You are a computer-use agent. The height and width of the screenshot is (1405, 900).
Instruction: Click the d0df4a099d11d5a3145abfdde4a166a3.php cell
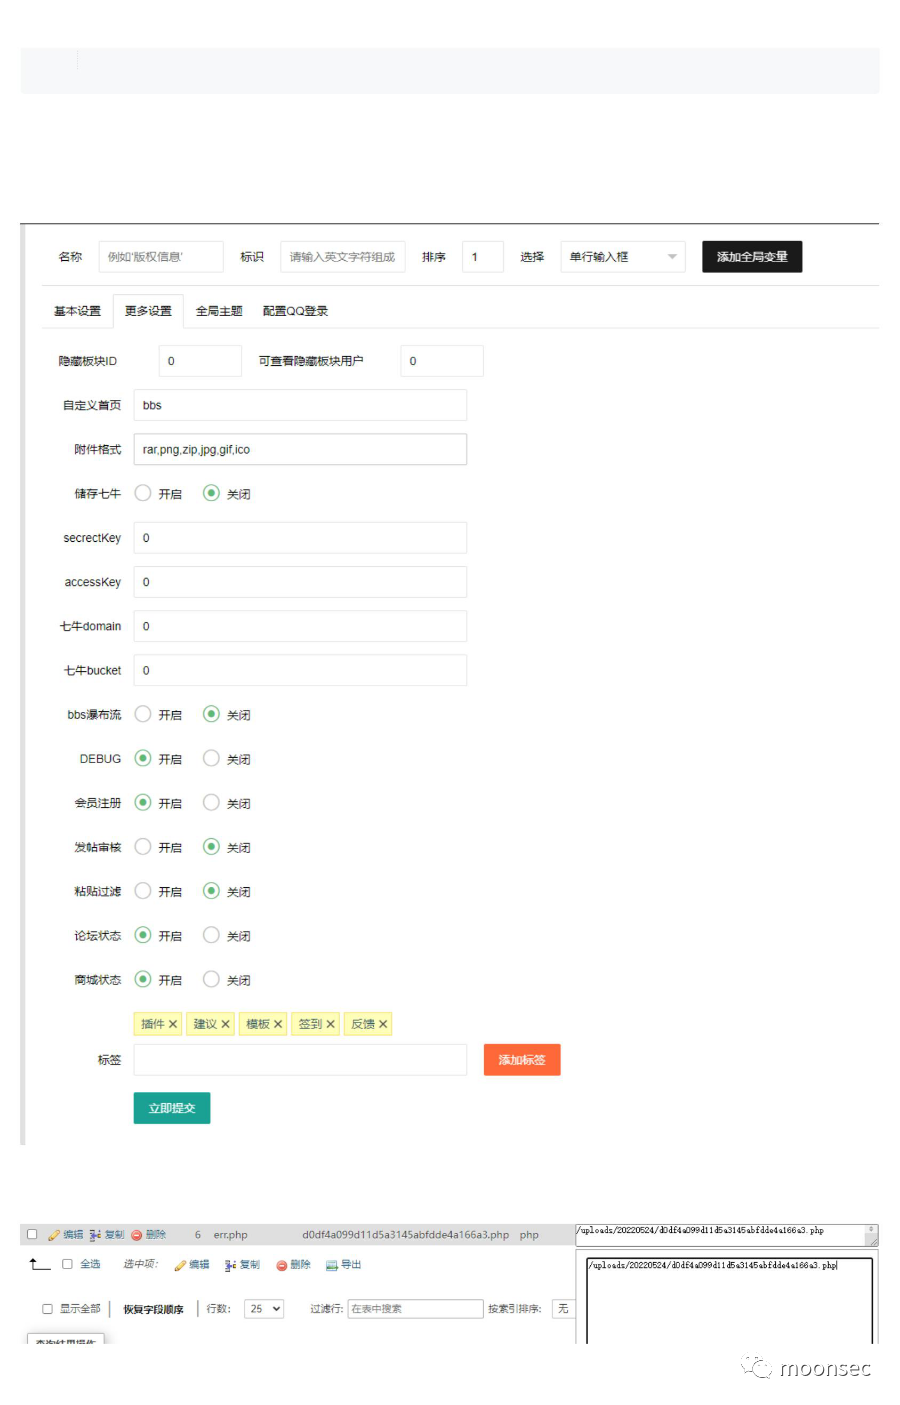point(406,1235)
